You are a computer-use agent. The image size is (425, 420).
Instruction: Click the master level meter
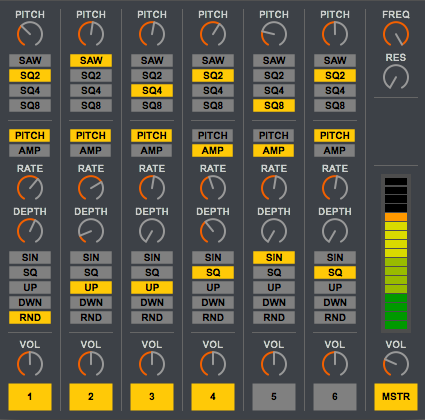[396, 253]
